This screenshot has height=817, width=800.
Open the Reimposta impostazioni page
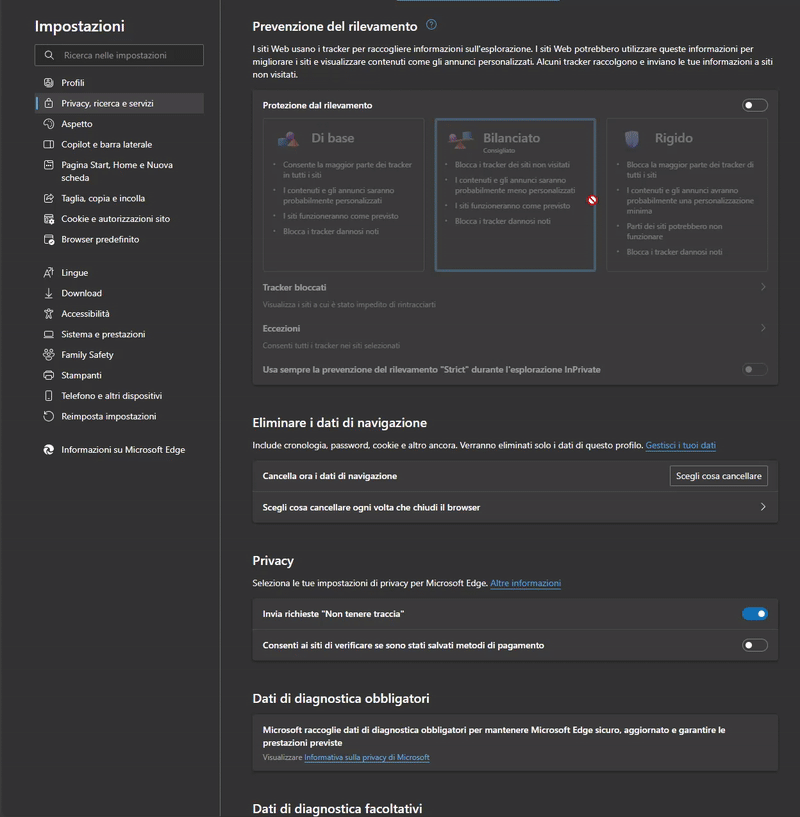(119, 416)
